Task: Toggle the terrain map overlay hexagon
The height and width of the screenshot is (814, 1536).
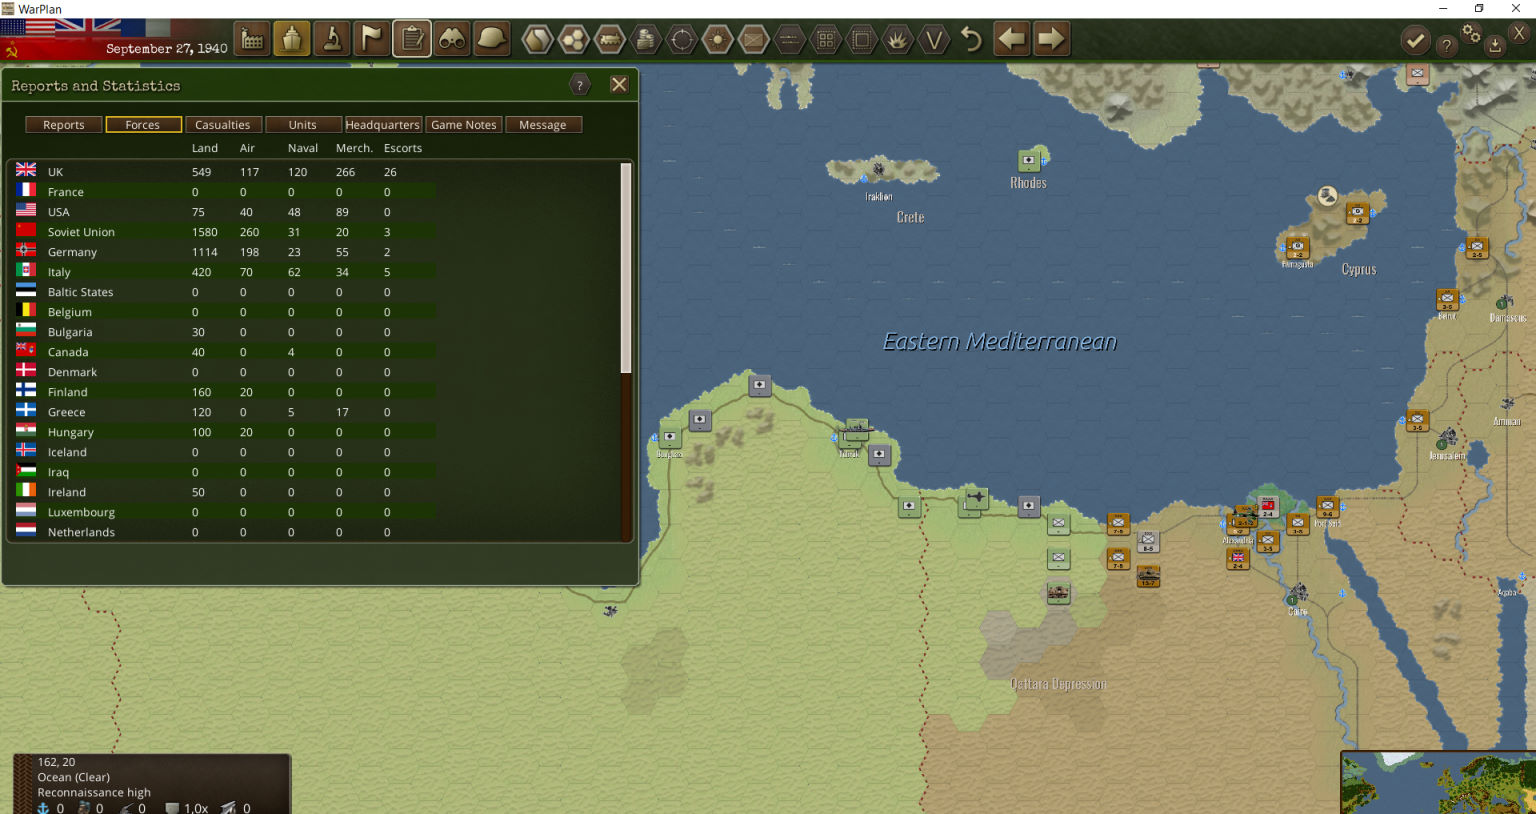Action: 538,40
